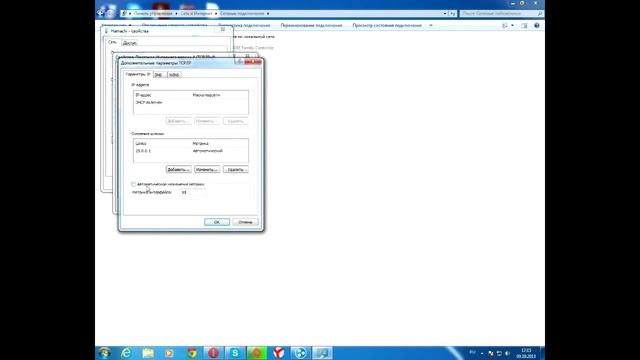Open the Explorer help question-mark icon
This screenshot has height=360, width=640.
coord(537,25)
